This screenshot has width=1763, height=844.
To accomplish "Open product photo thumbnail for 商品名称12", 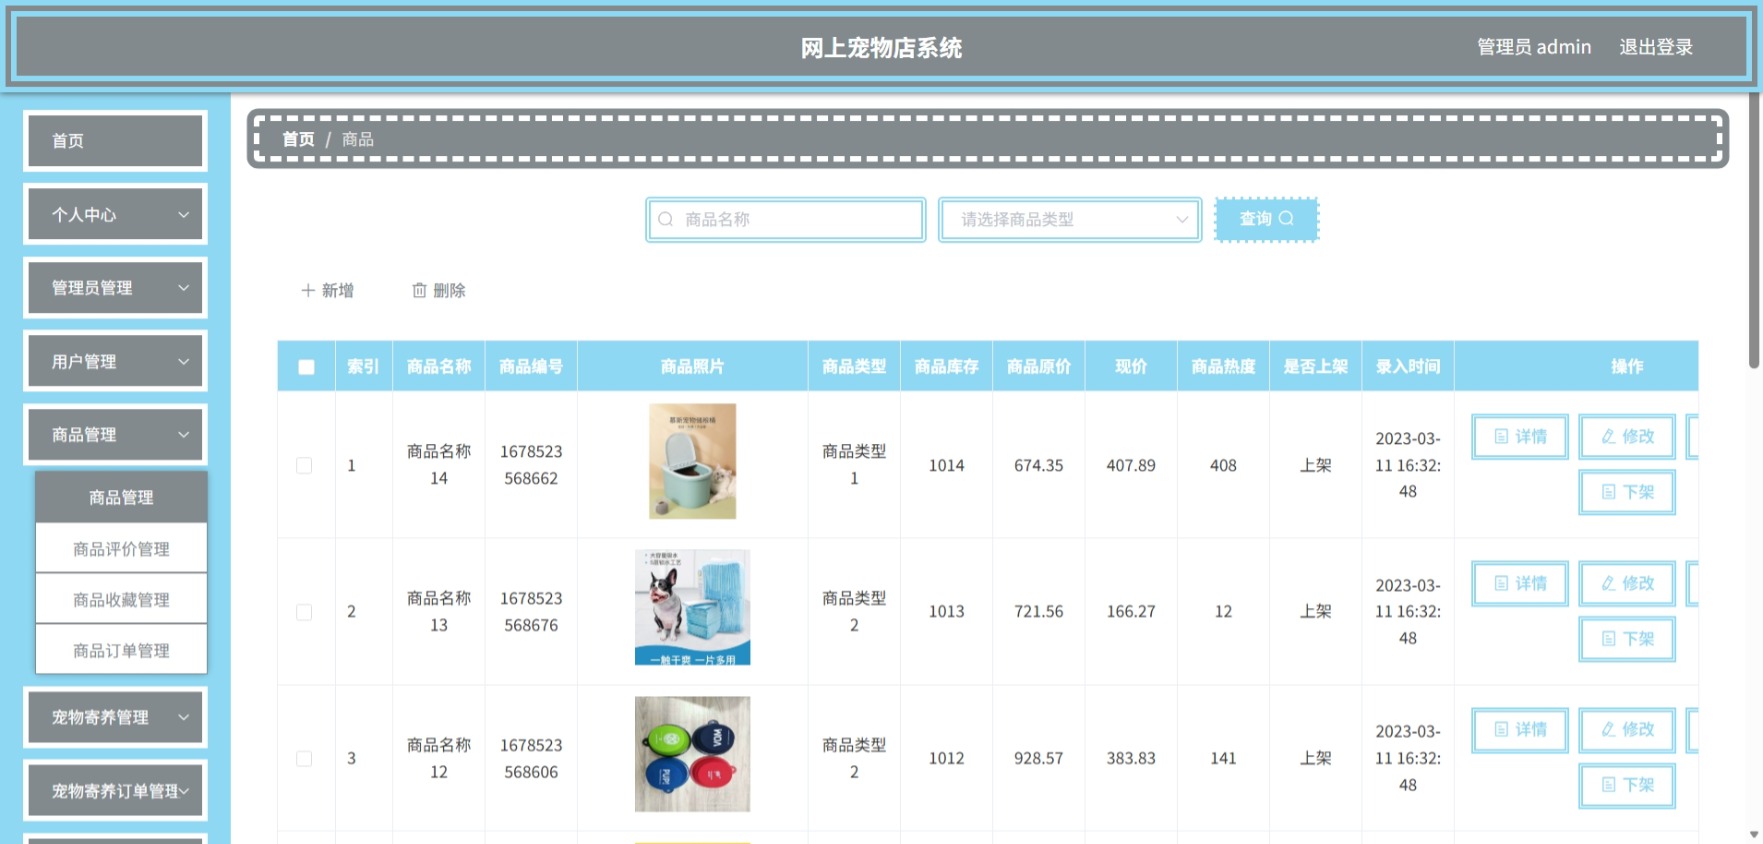I will click(692, 754).
